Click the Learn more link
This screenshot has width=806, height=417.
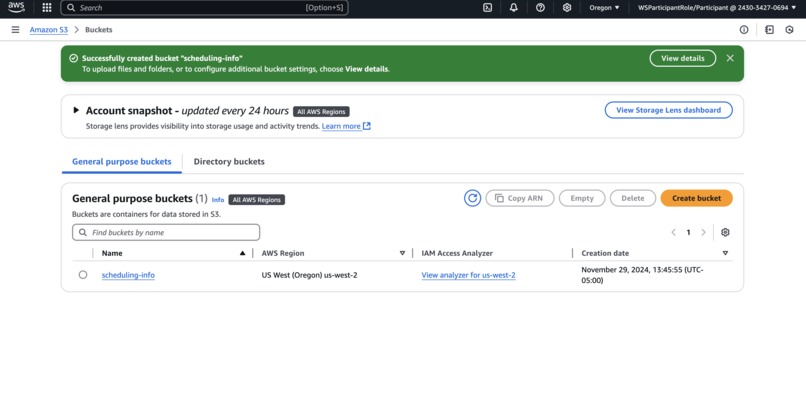[341, 126]
